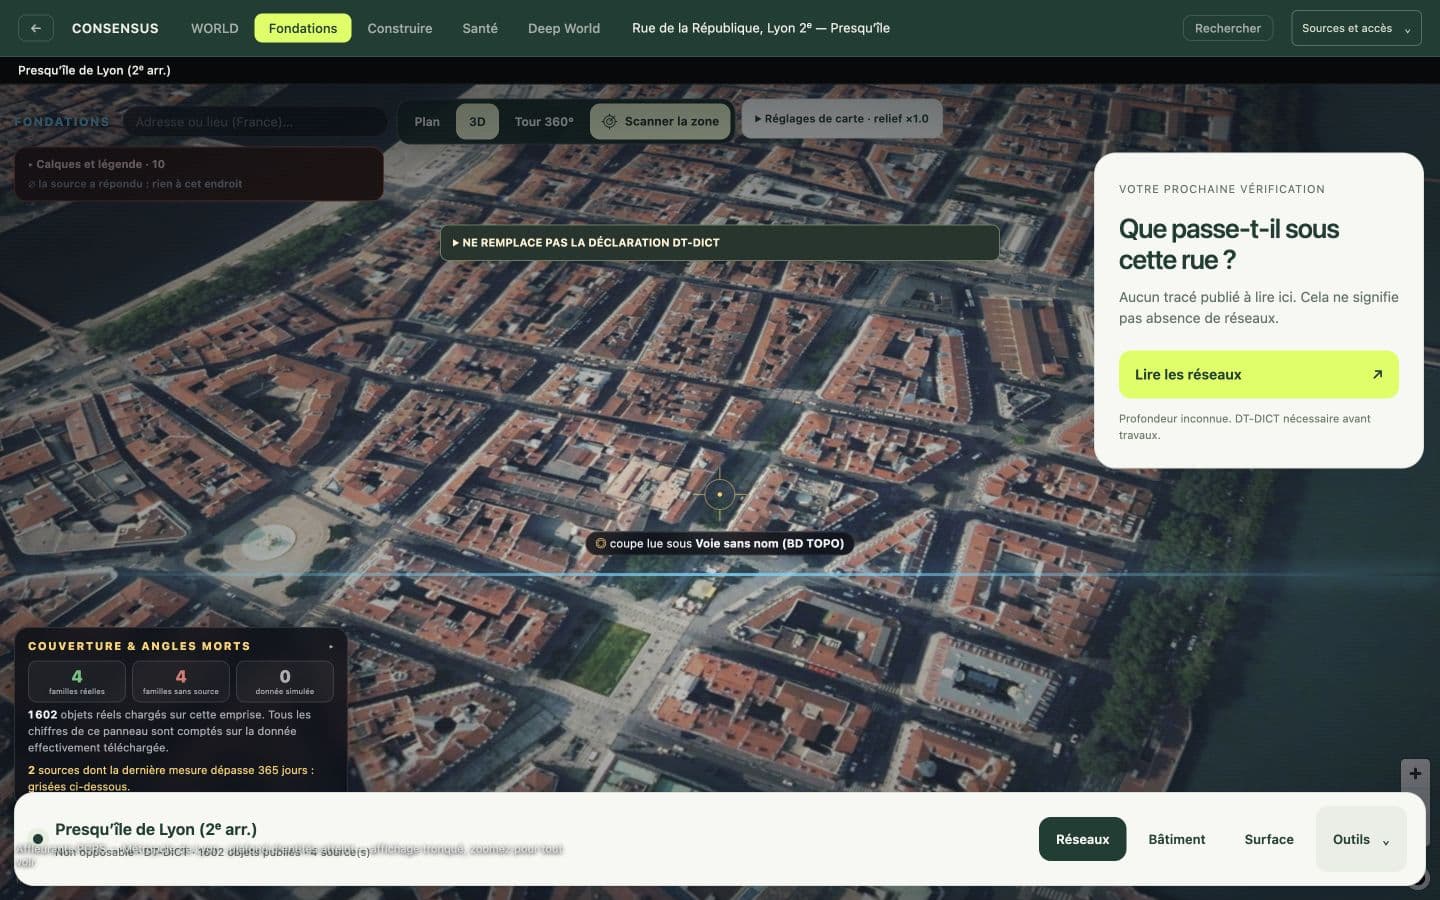The image size is (1440, 900).
Task: Toggle the 3D map view
Action: point(477,121)
